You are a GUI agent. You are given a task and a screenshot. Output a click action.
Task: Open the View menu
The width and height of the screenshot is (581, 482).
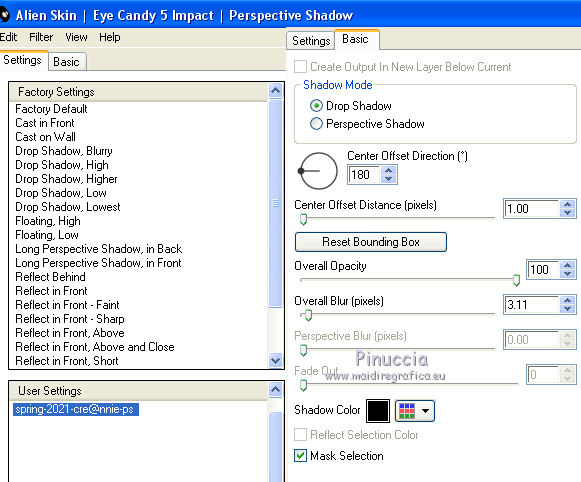[76, 37]
